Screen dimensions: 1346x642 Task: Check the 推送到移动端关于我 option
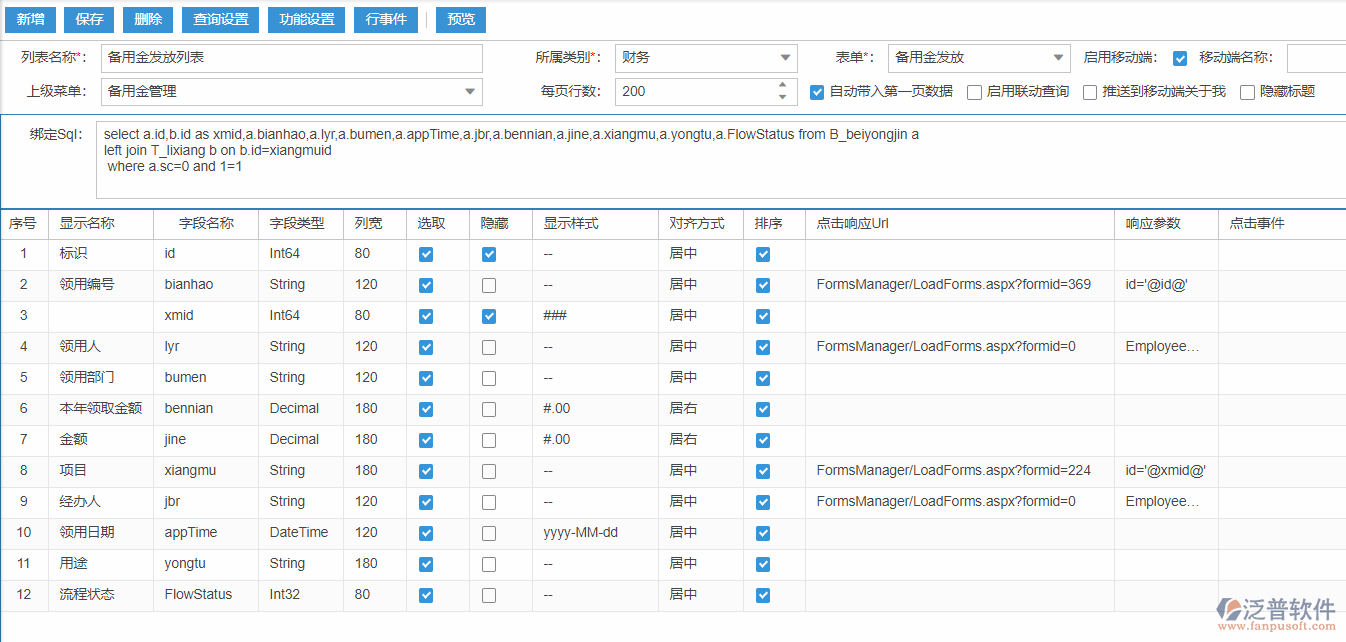(x=1089, y=92)
